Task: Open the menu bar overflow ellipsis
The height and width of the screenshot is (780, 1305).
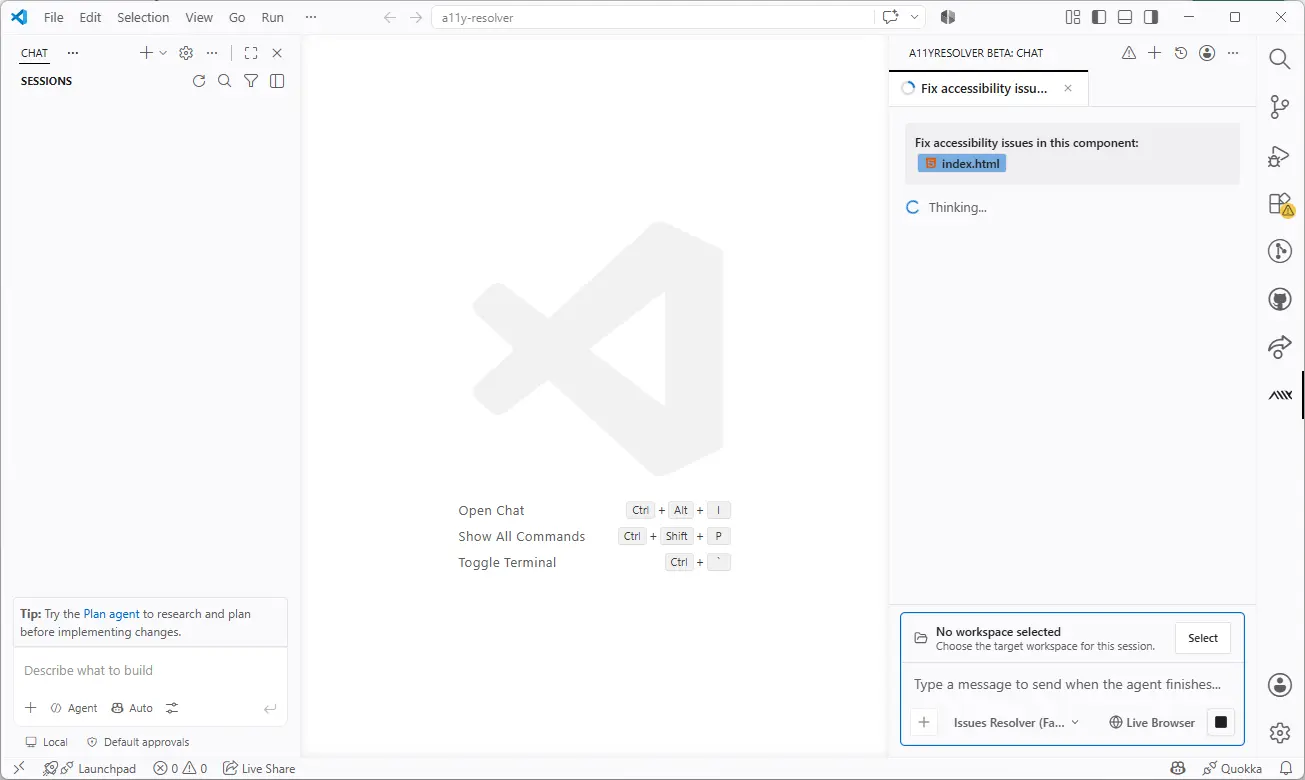Action: click(x=310, y=17)
